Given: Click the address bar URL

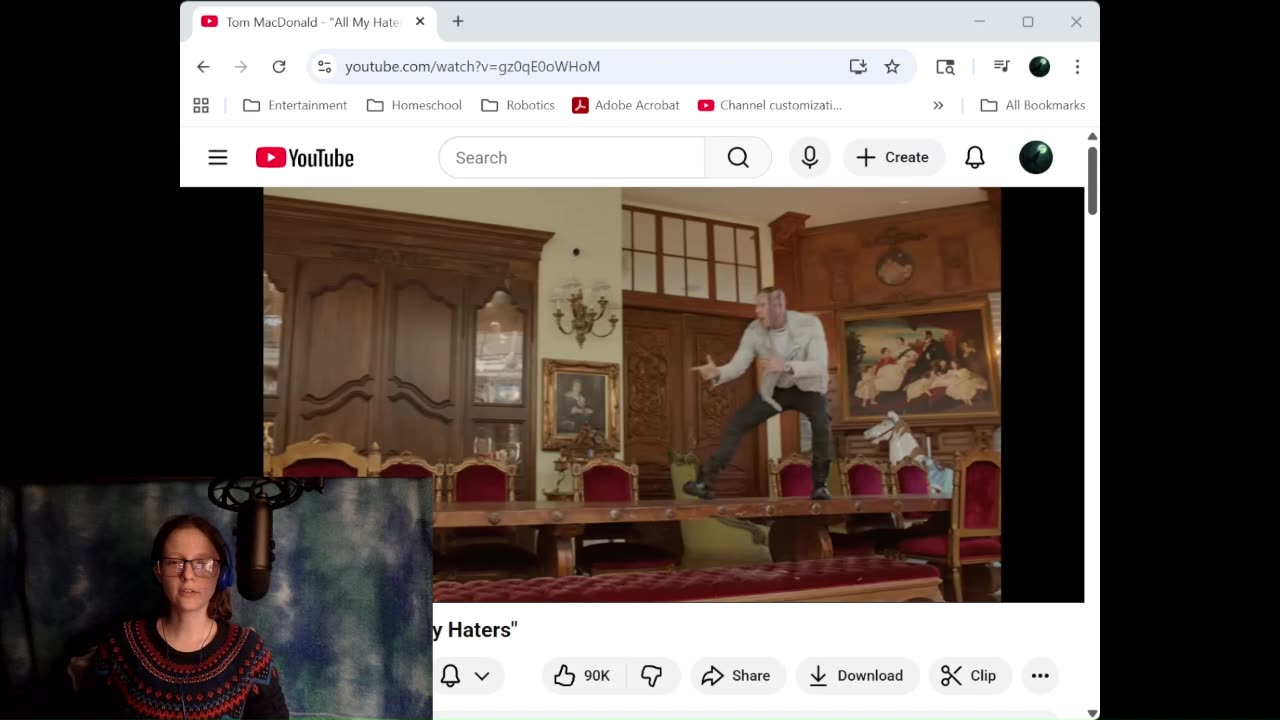Looking at the screenshot, I should coord(472,67).
